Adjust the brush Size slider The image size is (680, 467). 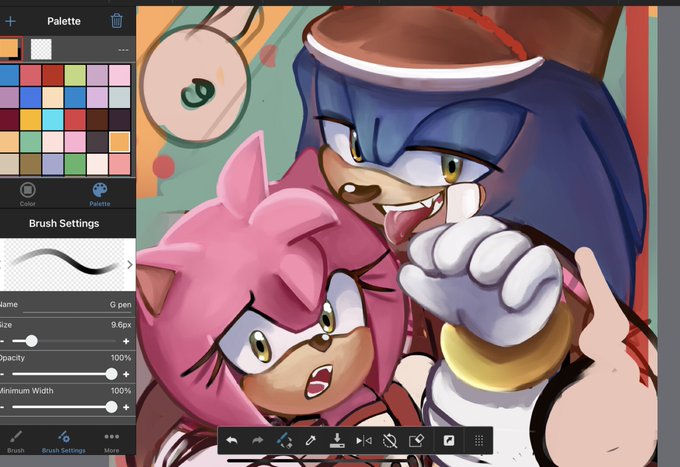[64, 341]
